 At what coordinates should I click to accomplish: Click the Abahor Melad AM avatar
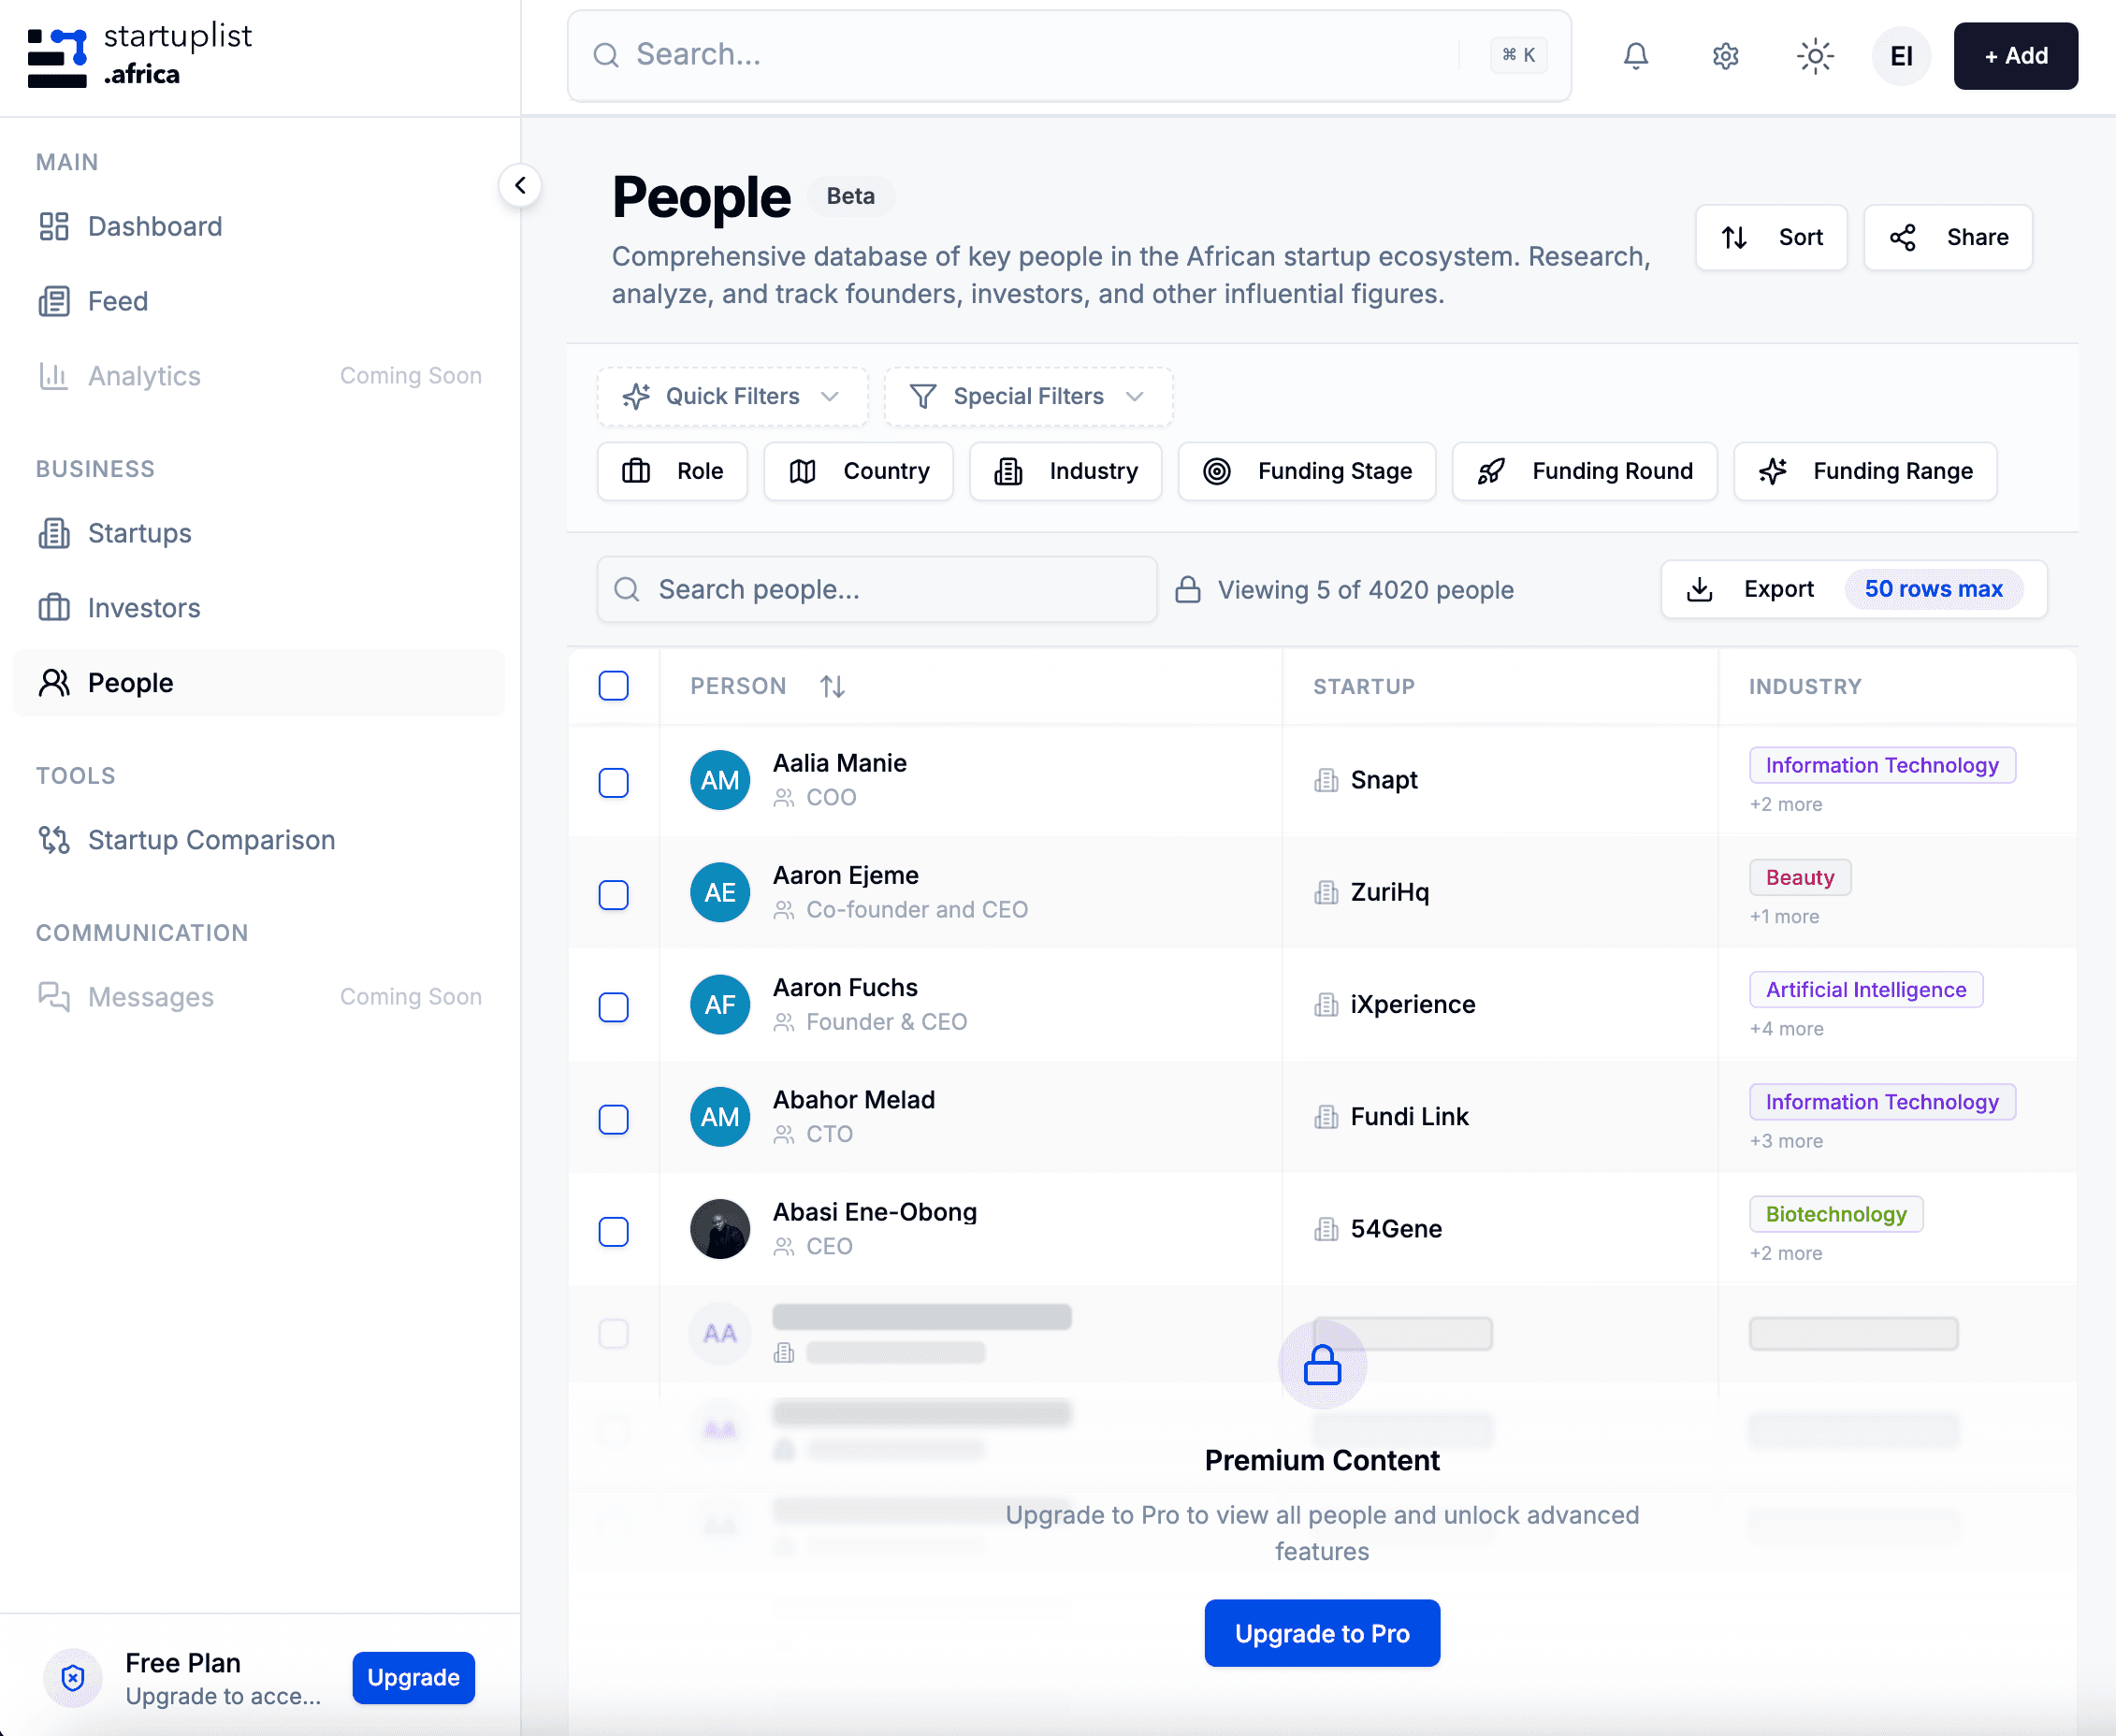[x=720, y=1116]
